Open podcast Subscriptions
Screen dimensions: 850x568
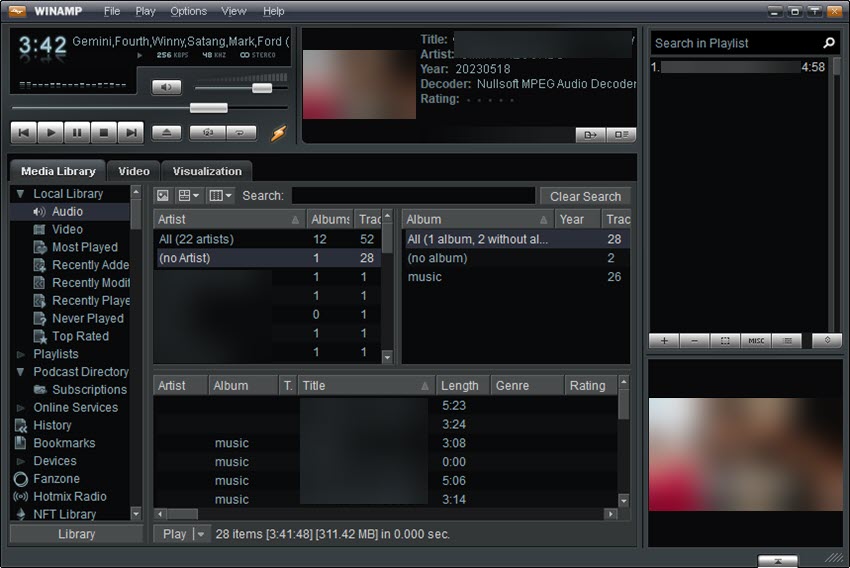89,390
